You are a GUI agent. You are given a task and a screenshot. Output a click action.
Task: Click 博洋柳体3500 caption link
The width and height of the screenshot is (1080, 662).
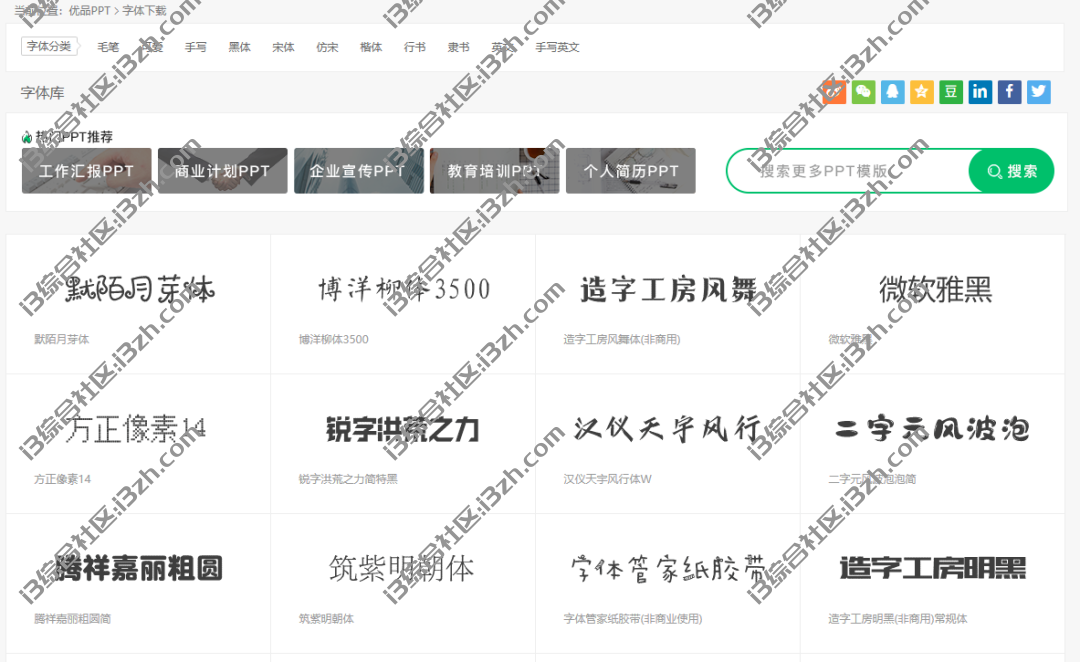[333, 339]
